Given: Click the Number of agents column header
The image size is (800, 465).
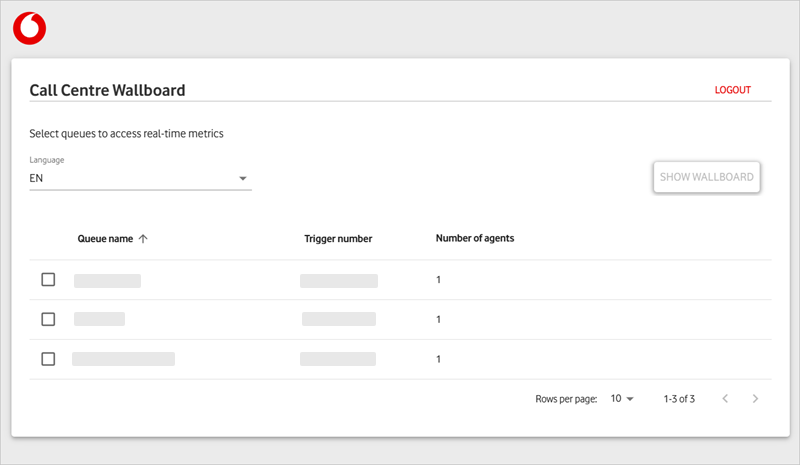Looking at the screenshot, I should click(475, 238).
